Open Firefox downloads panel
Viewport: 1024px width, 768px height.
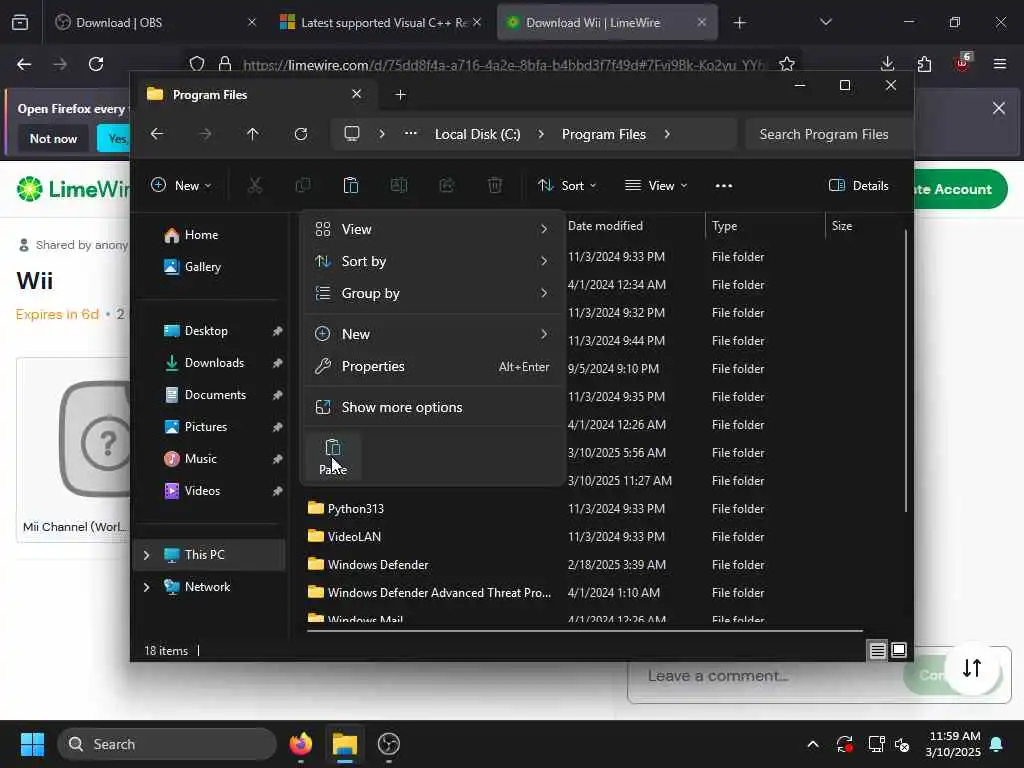(887, 64)
